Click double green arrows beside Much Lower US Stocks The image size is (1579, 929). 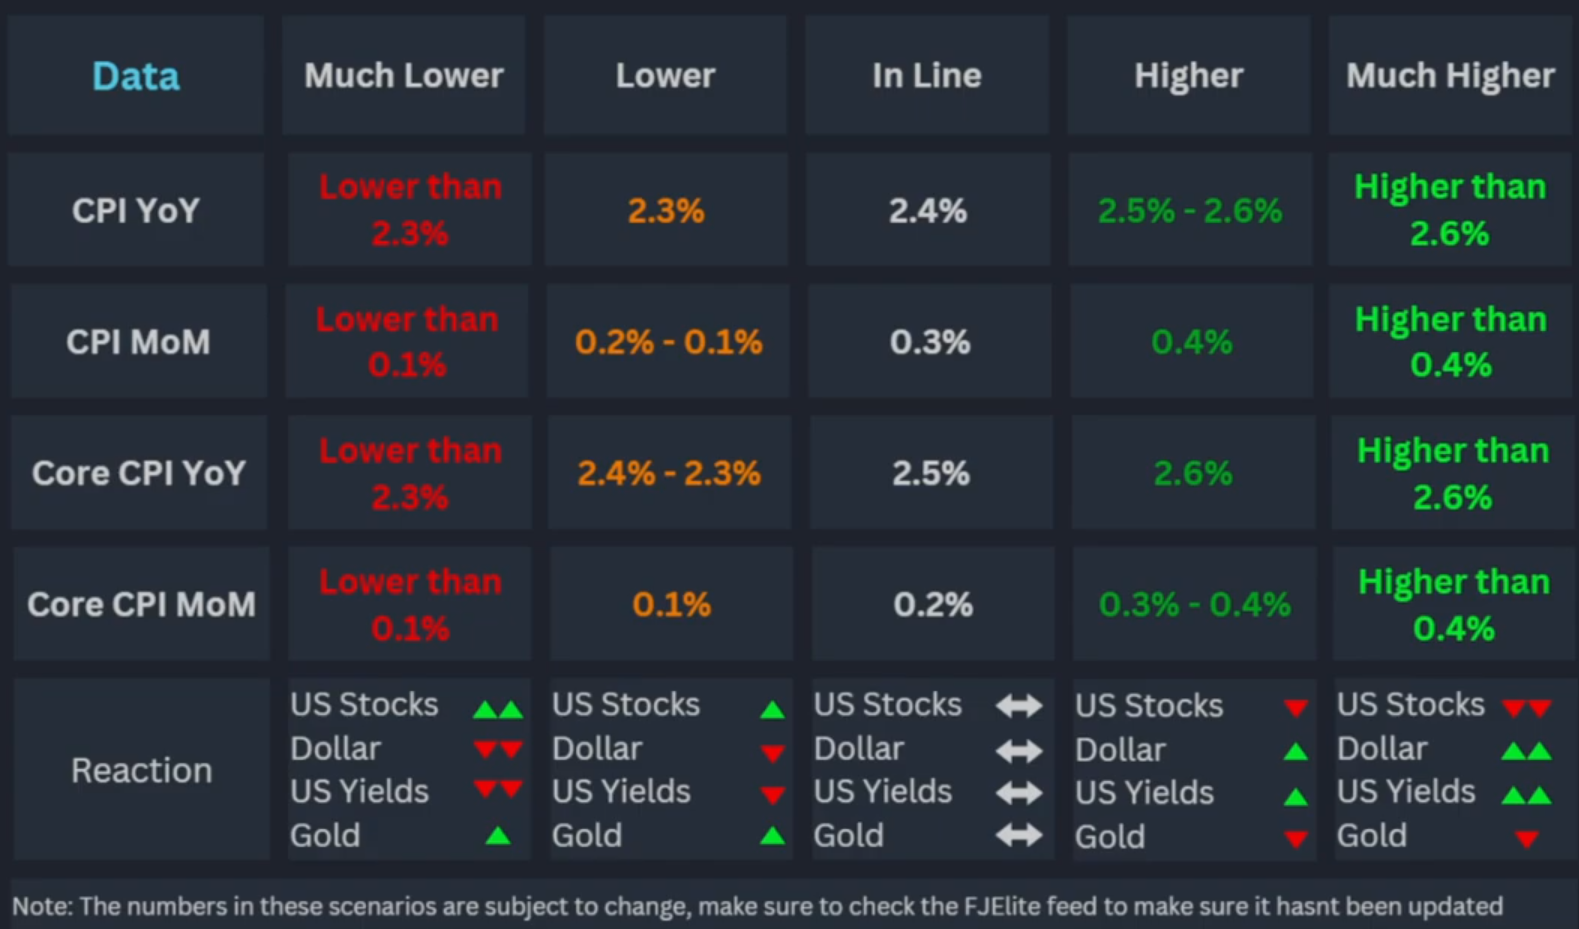coord(498,709)
